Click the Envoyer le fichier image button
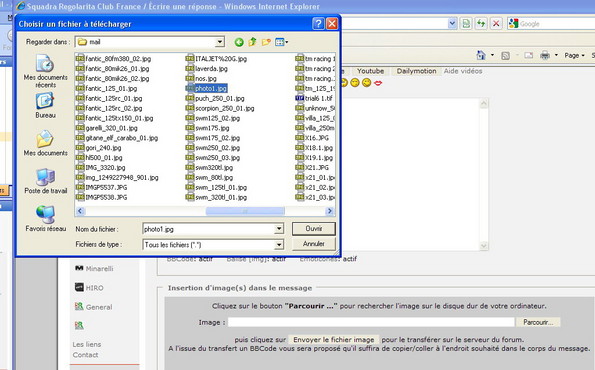The height and width of the screenshot is (370, 595). tap(334, 340)
